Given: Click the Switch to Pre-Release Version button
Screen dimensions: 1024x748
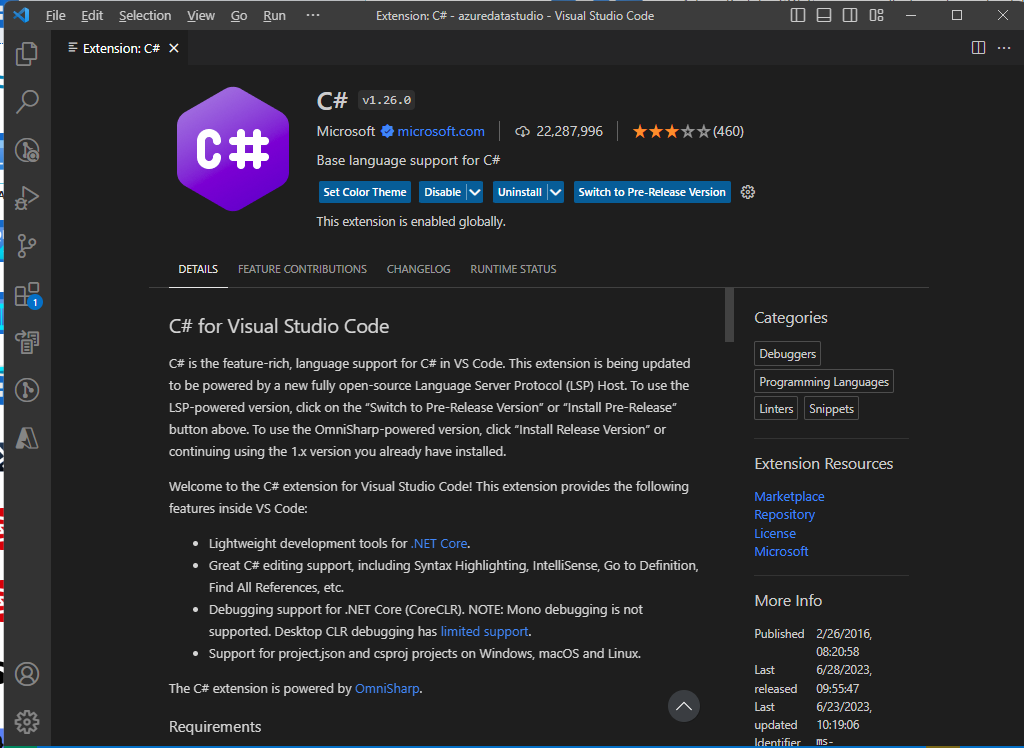Looking at the screenshot, I should coord(651,192).
